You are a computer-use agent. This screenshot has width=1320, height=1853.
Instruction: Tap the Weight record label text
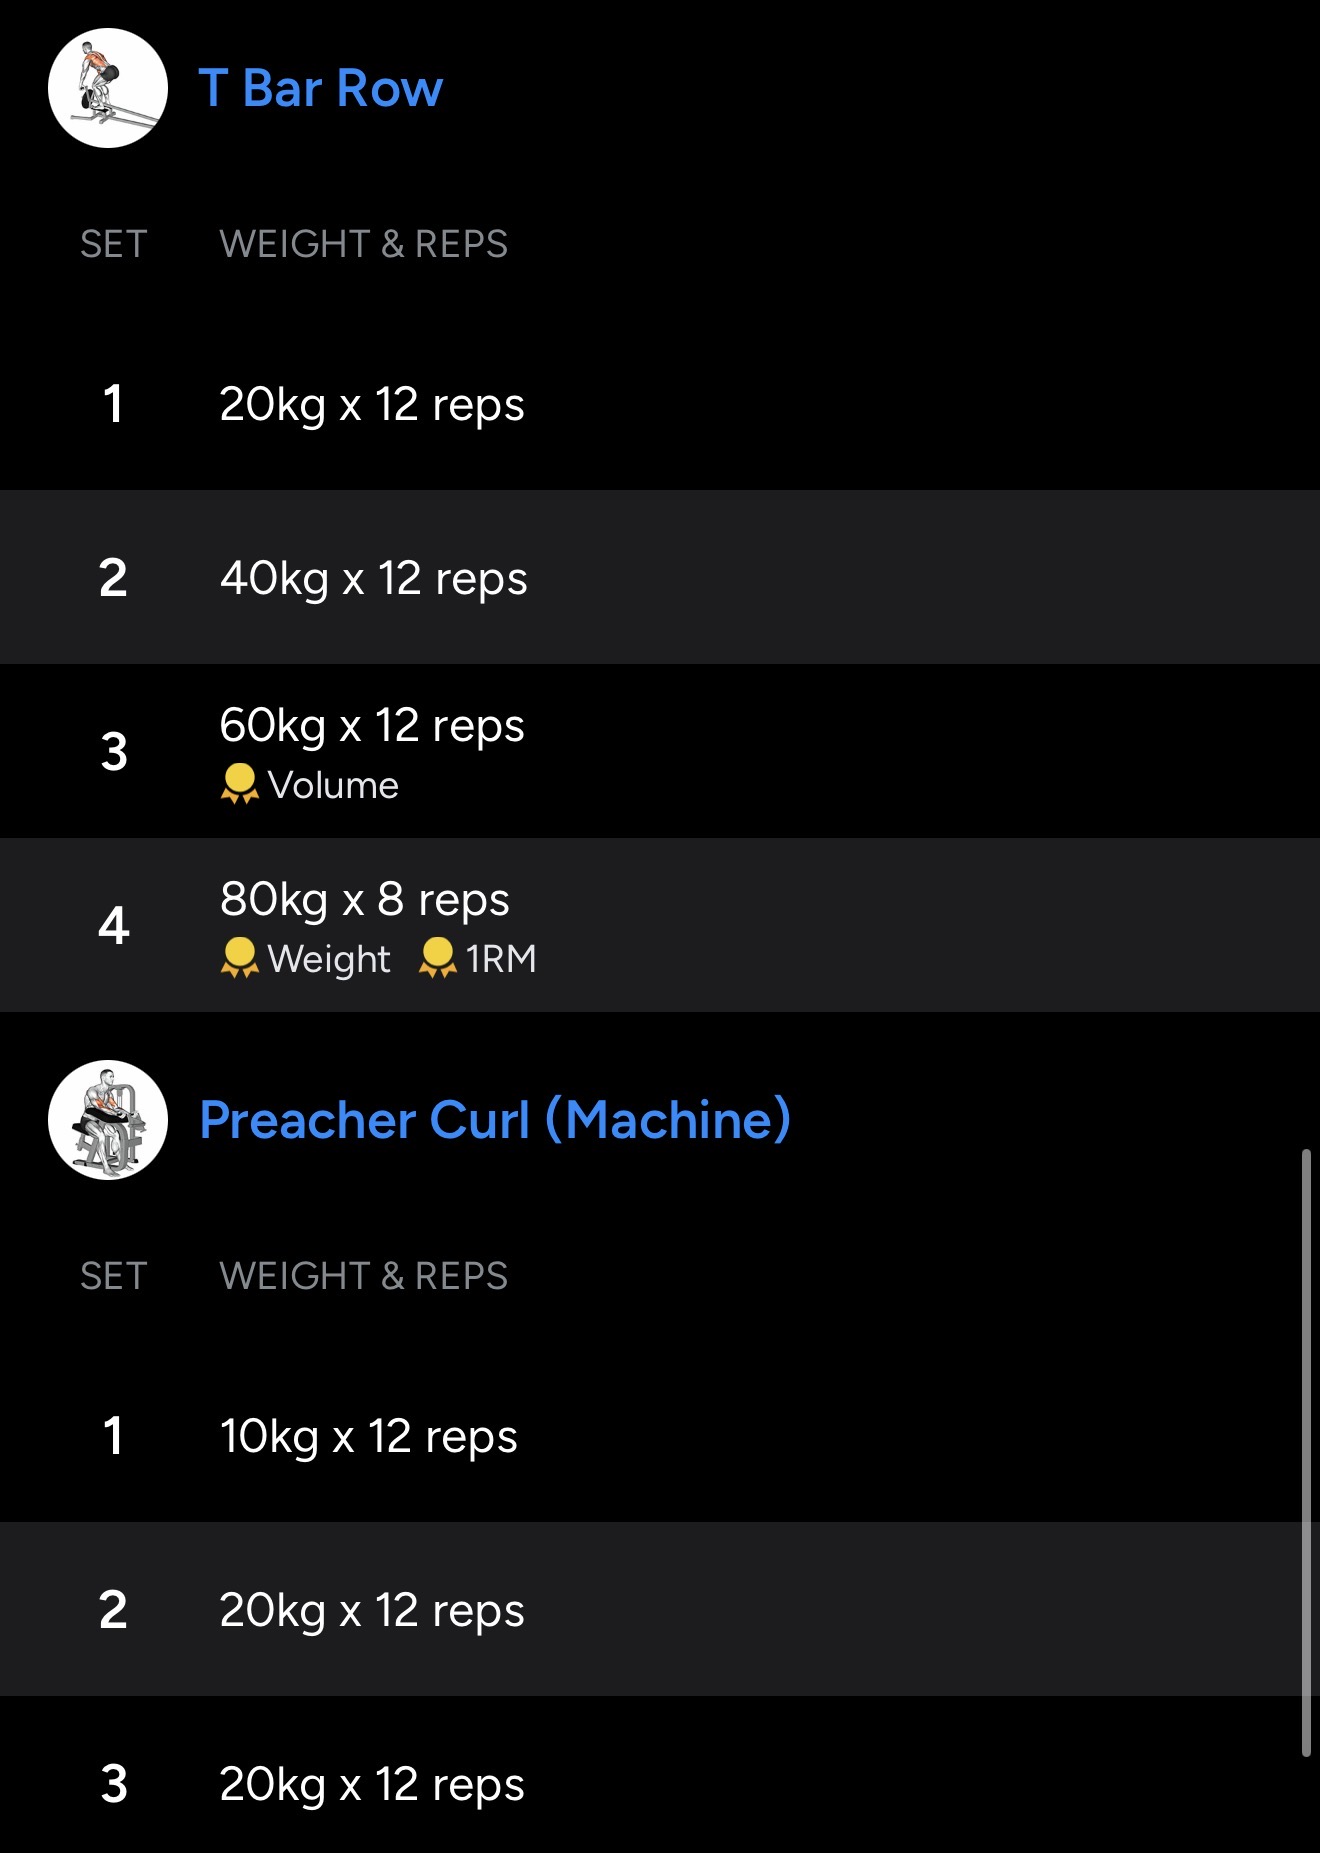329,960
